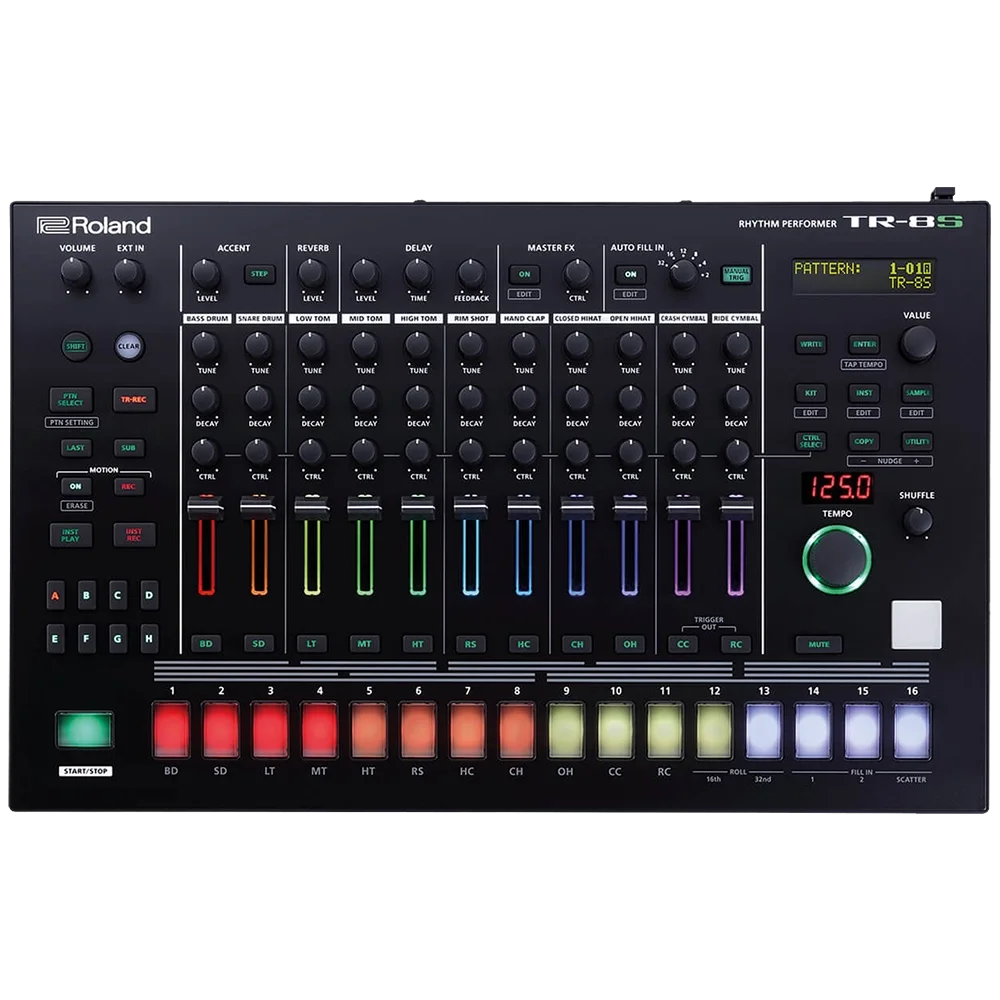Click the PTN SELECT button
Viewport: 1000px width, 1000px height.
[x=71, y=400]
